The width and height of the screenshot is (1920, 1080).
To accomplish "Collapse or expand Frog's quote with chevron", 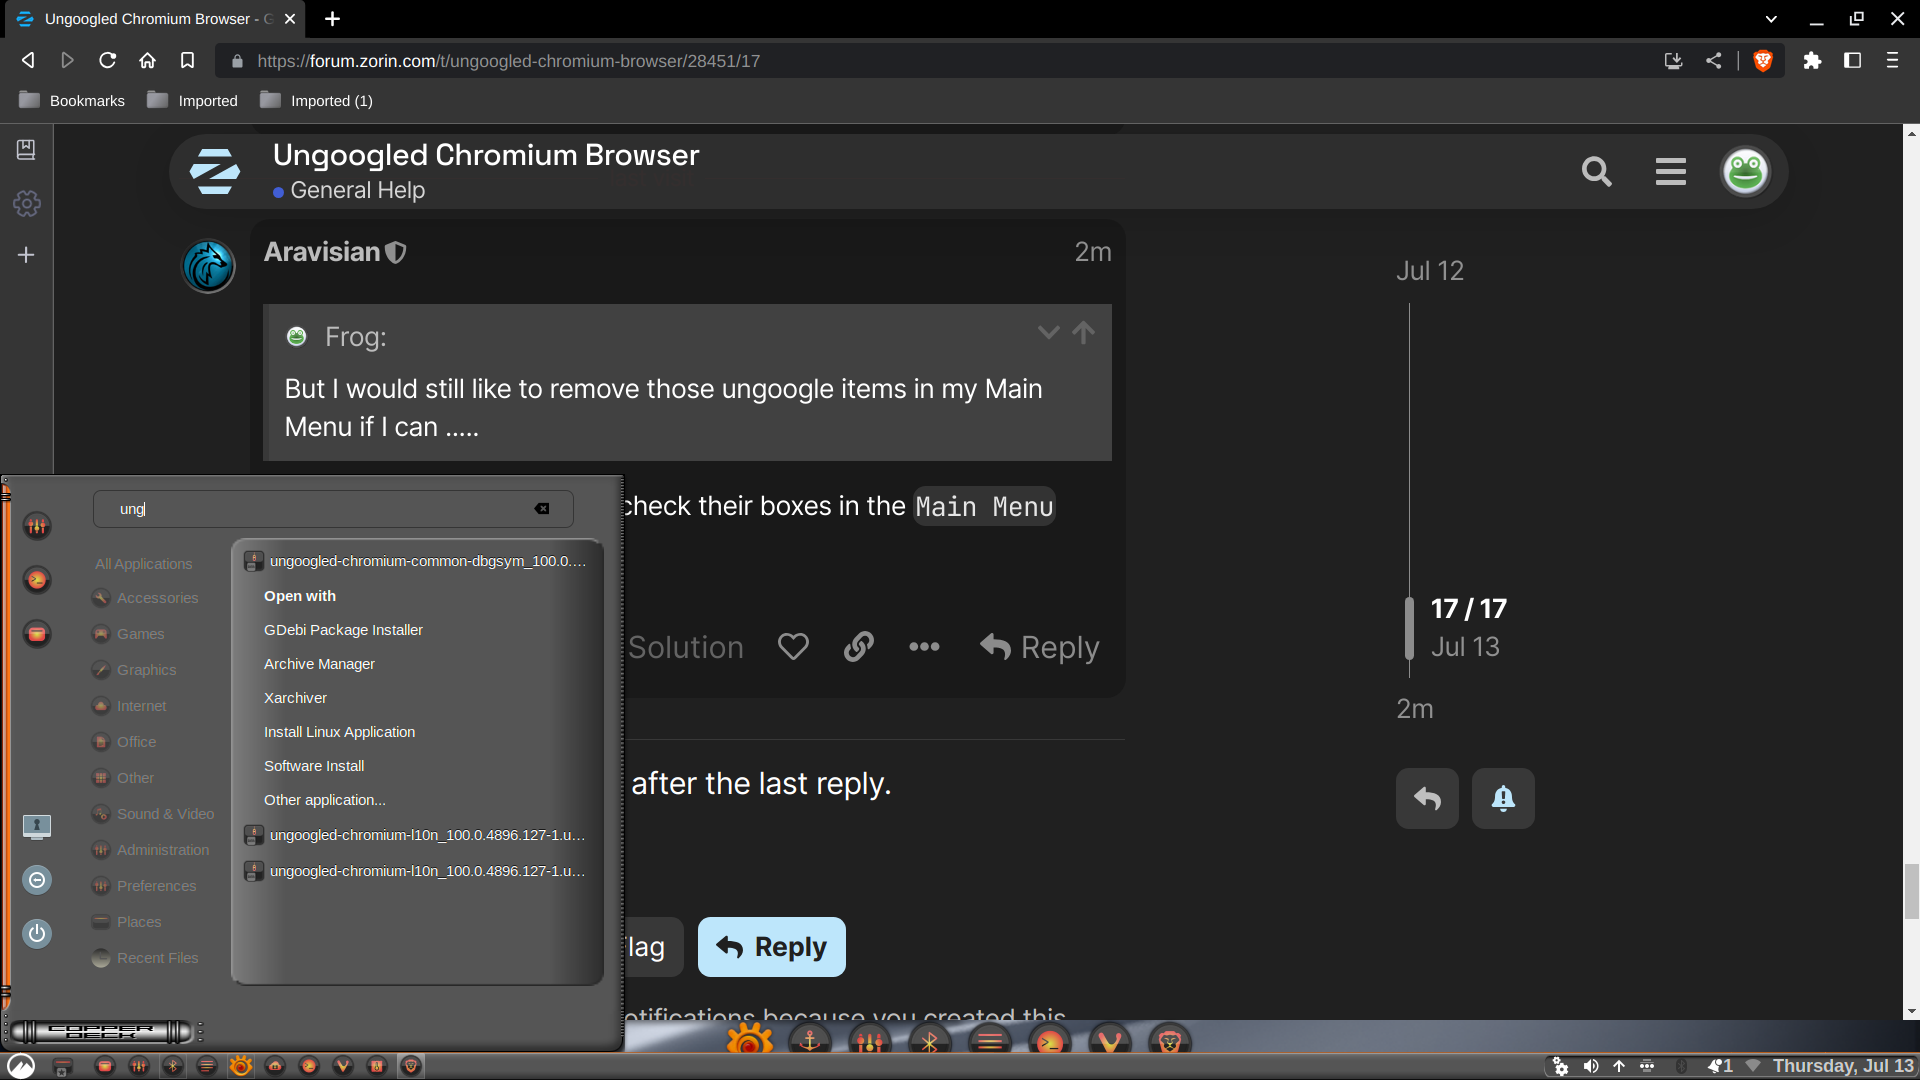I will pyautogui.click(x=1048, y=333).
